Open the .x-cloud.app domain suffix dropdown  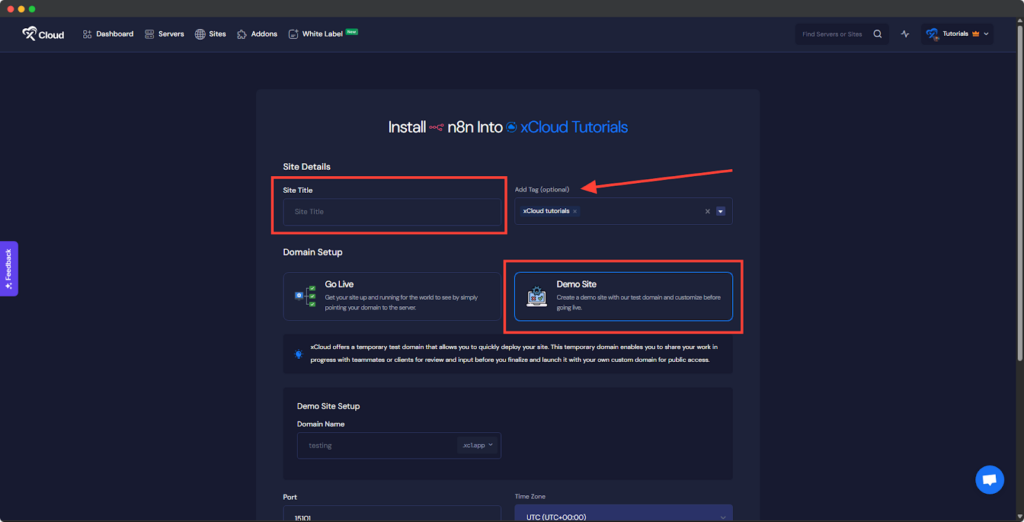[478, 445]
